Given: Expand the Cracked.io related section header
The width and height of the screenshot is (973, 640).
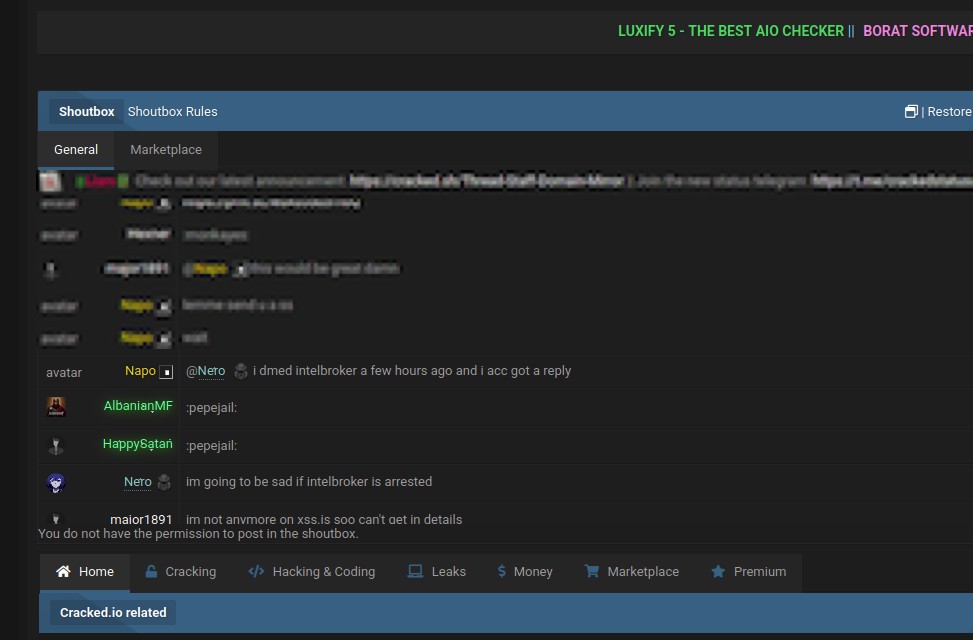Looking at the screenshot, I should click(113, 612).
